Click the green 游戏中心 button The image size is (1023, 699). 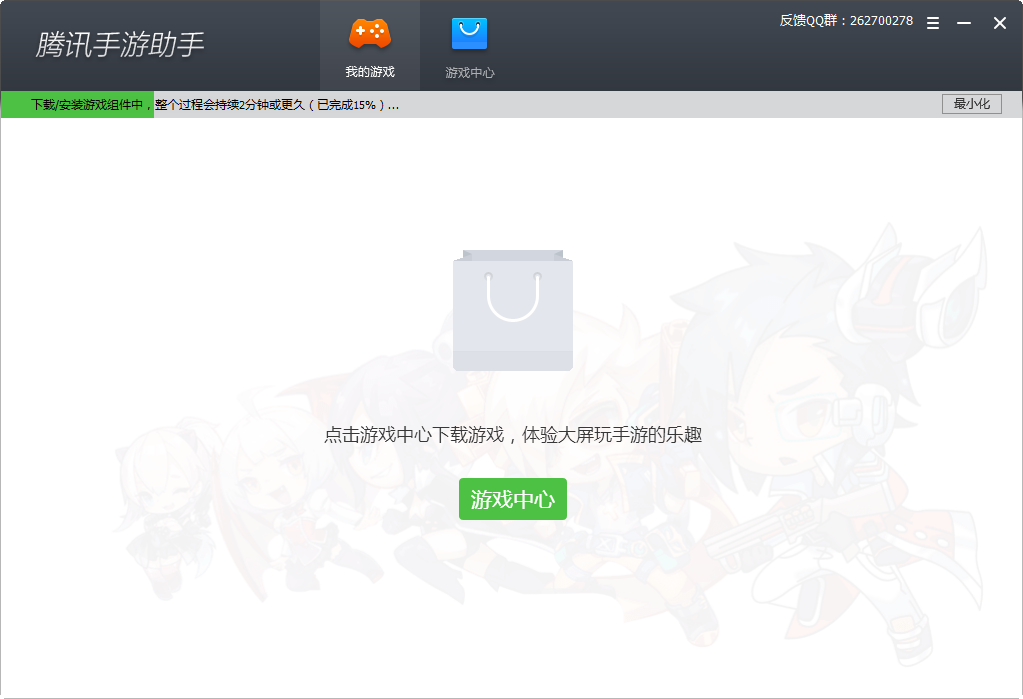point(513,499)
